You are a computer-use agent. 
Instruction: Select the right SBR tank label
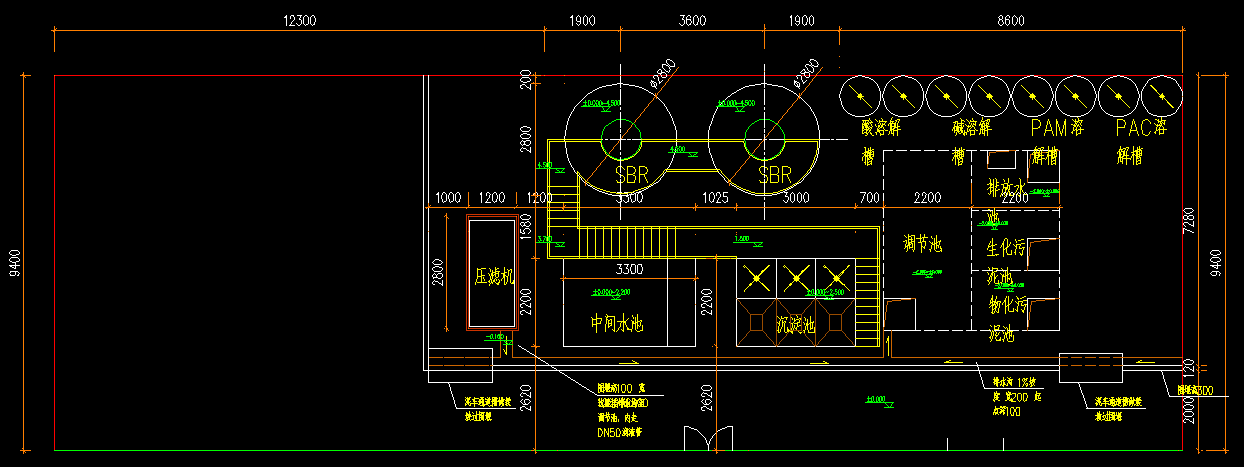click(x=775, y=175)
